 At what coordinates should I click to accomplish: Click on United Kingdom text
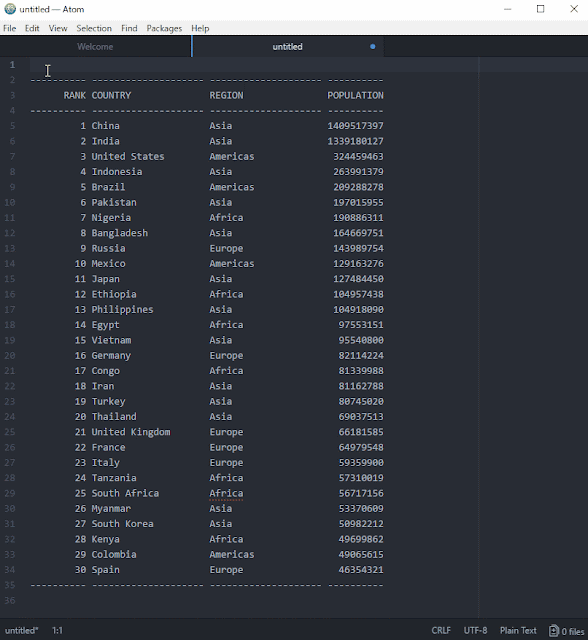pos(131,432)
